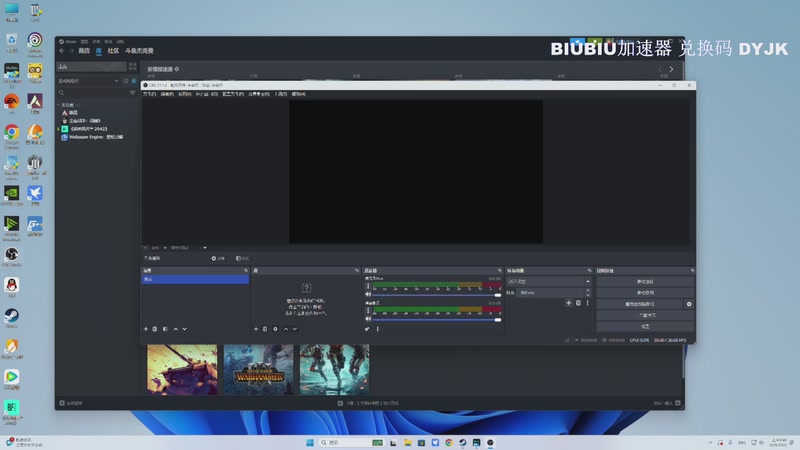The height and width of the screenshot is (450, 800).
Task: Open source Properties button in source toolbar
Action: pyautogui.click(x=218, y=259)
